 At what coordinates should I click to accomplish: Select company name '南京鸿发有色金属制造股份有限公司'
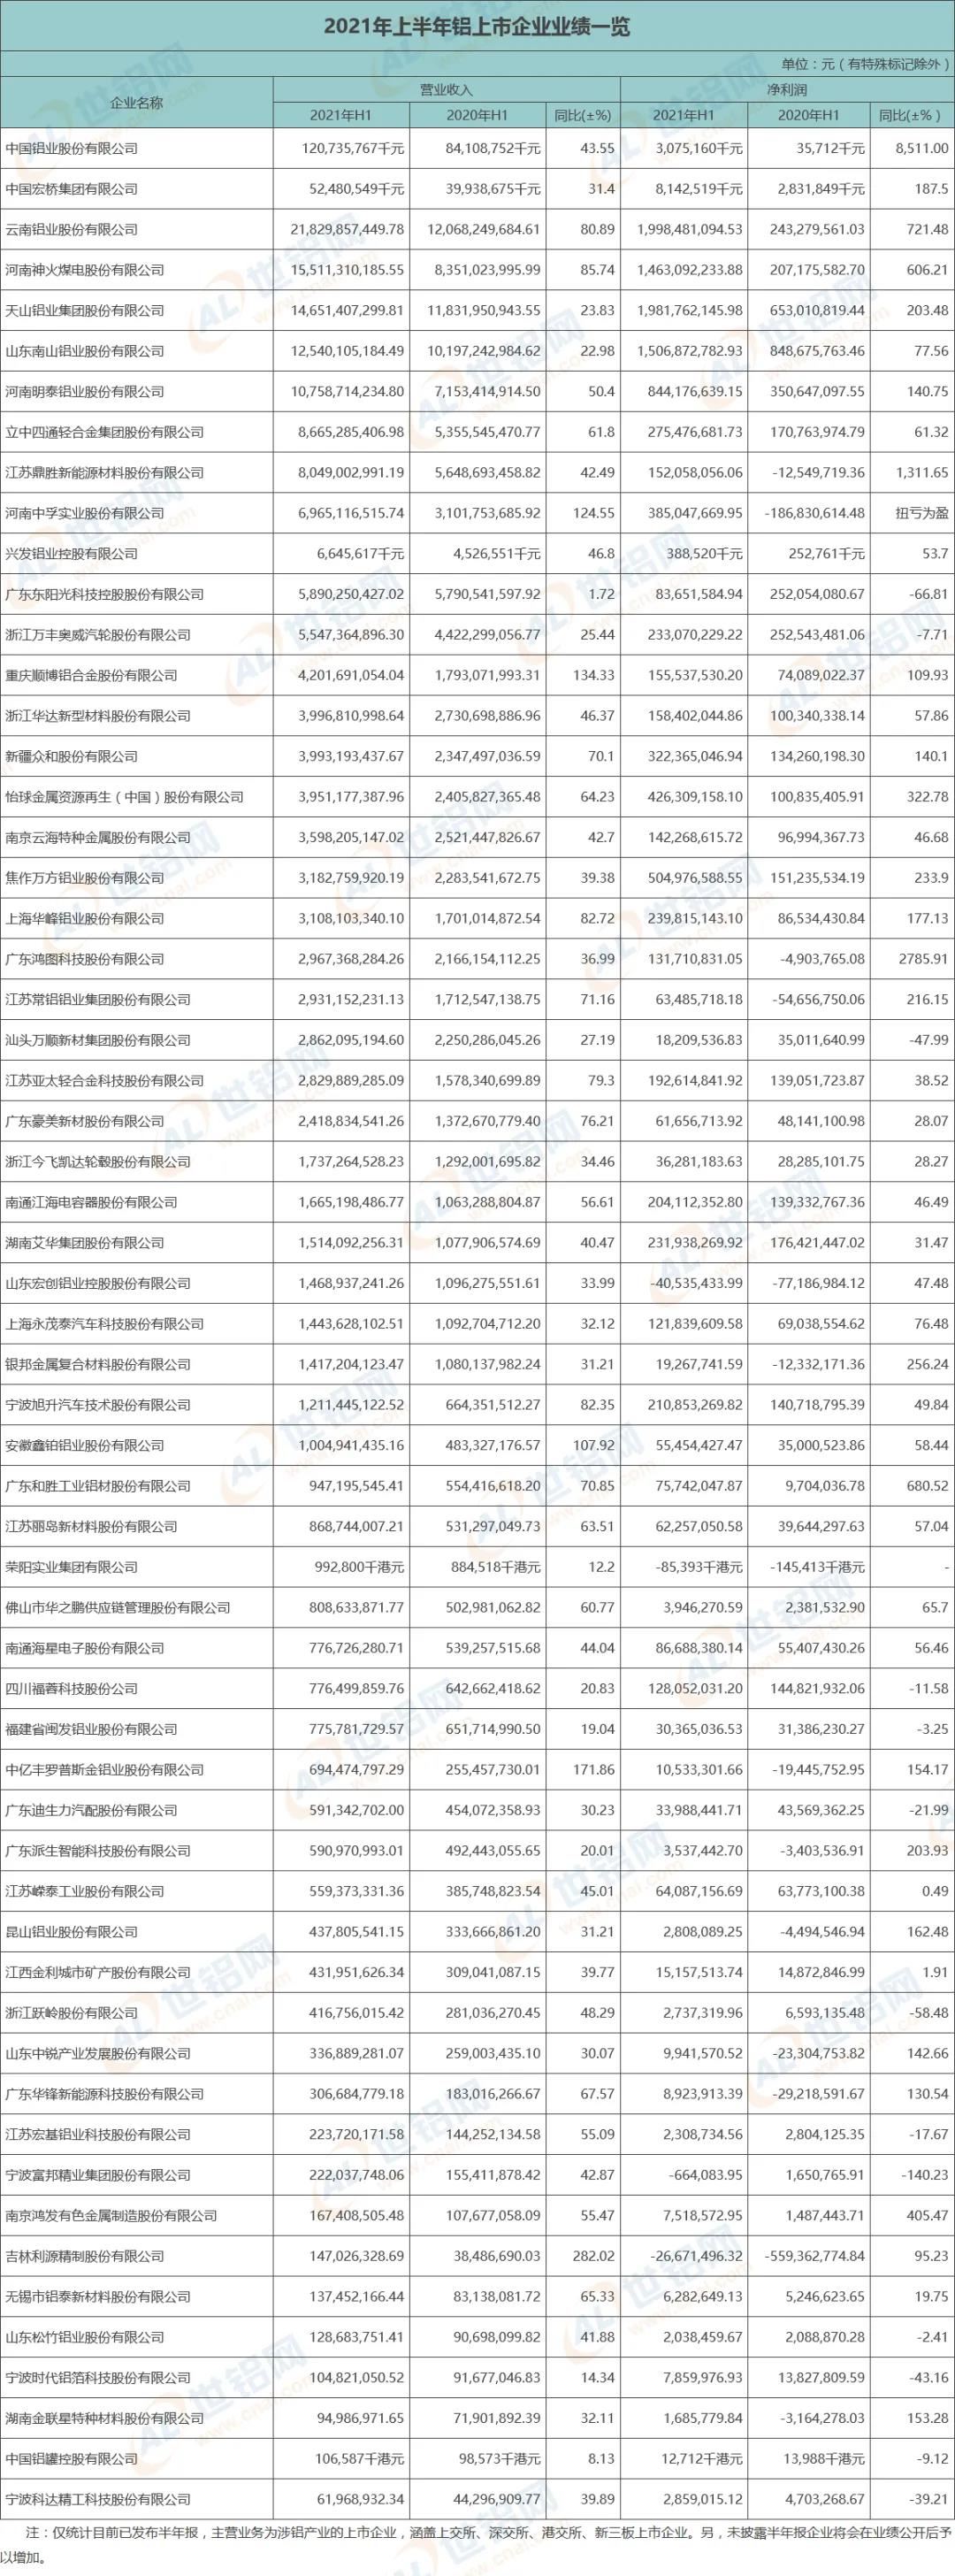[x=111, y=2215]
